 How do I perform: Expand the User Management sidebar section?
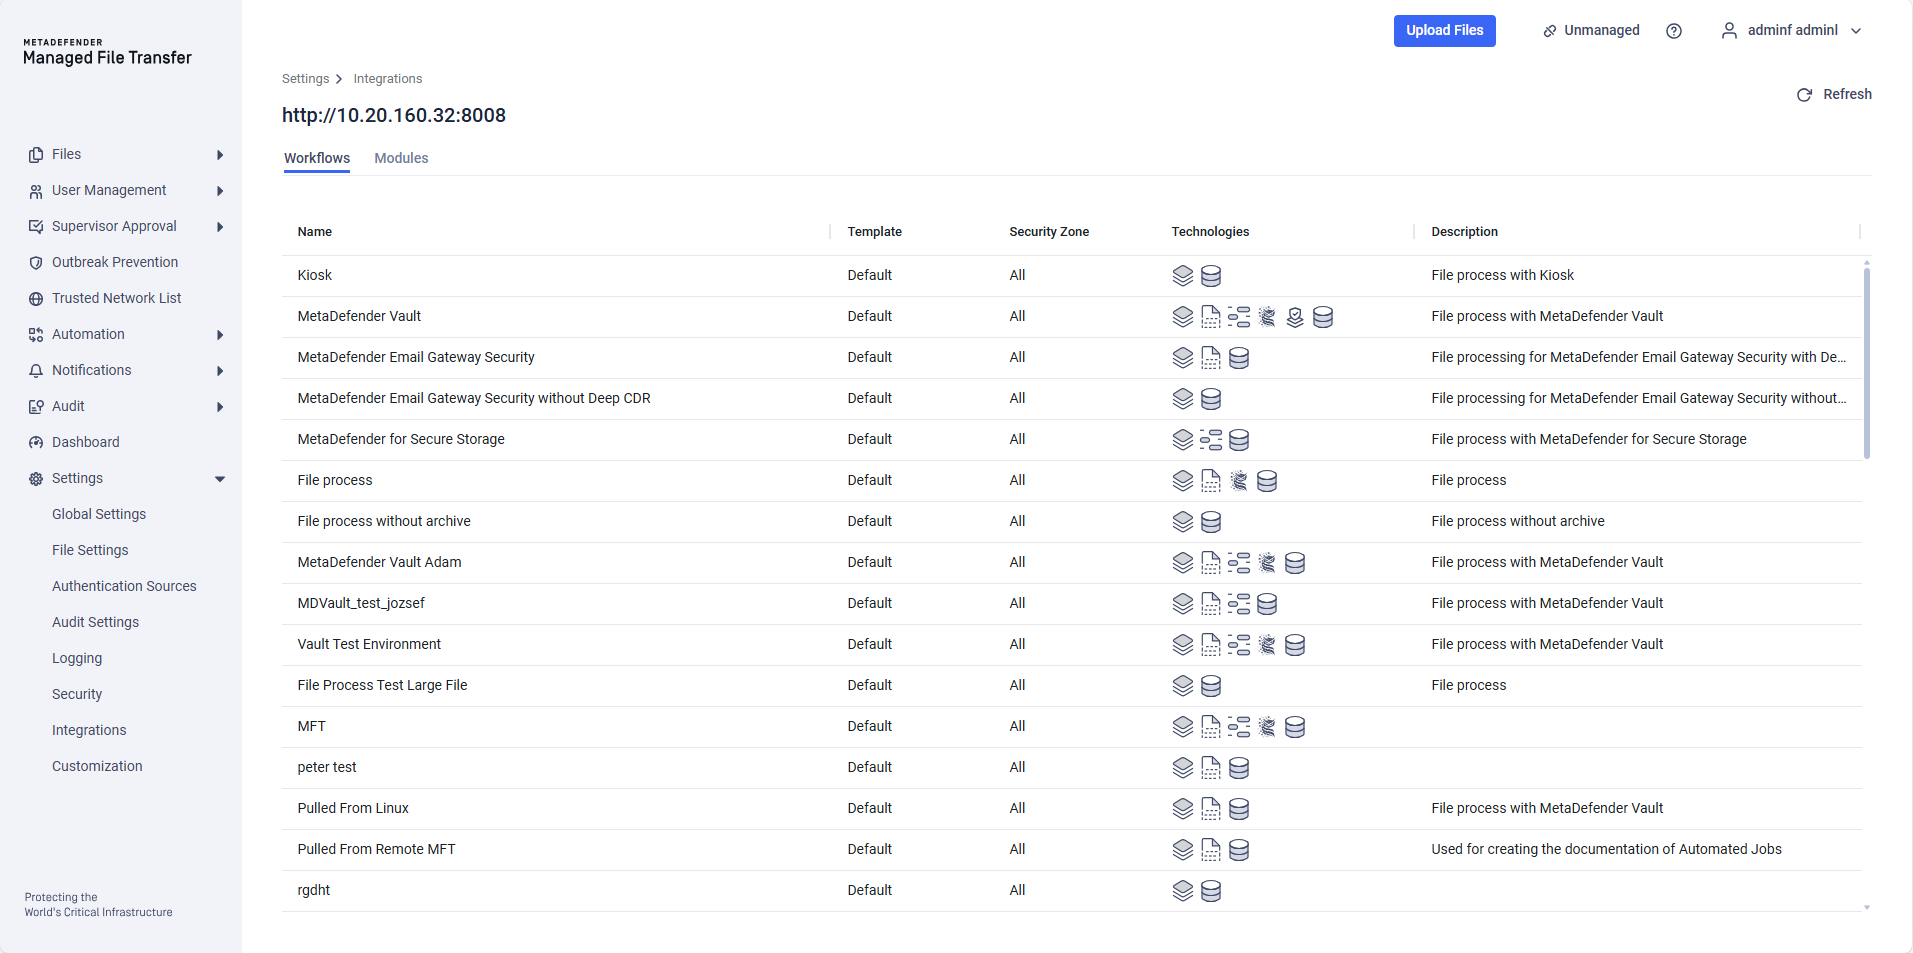(x=219, y=190)
